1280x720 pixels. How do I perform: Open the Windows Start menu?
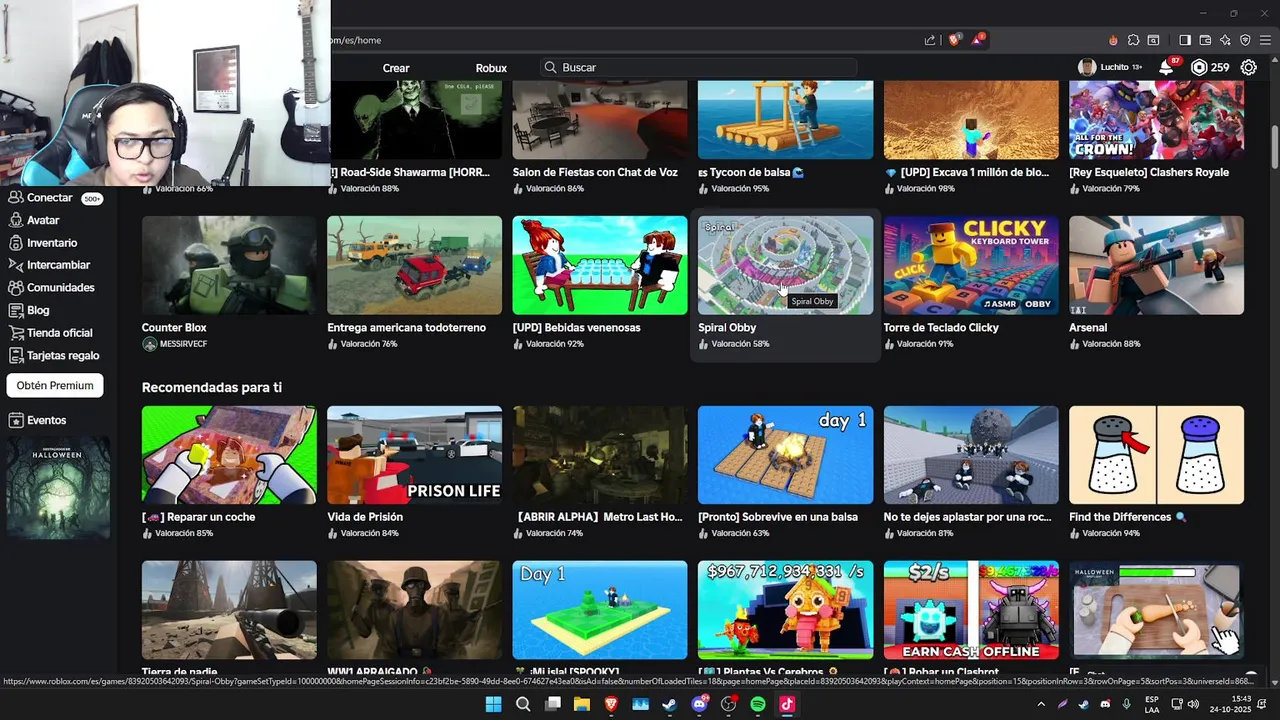[x=493, y=704]
